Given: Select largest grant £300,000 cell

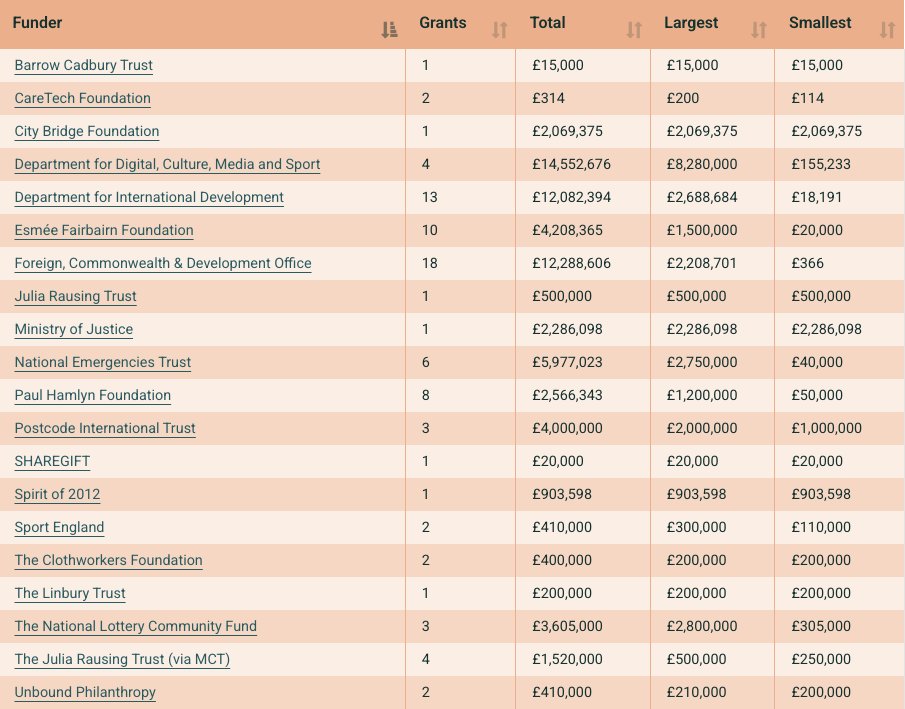Looking at the screenshot, I should (x=712, y=527).
